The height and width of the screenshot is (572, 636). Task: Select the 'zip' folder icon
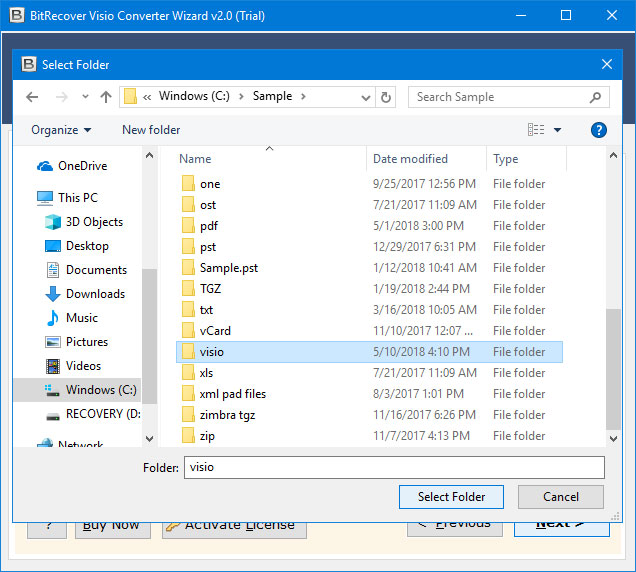188,436
